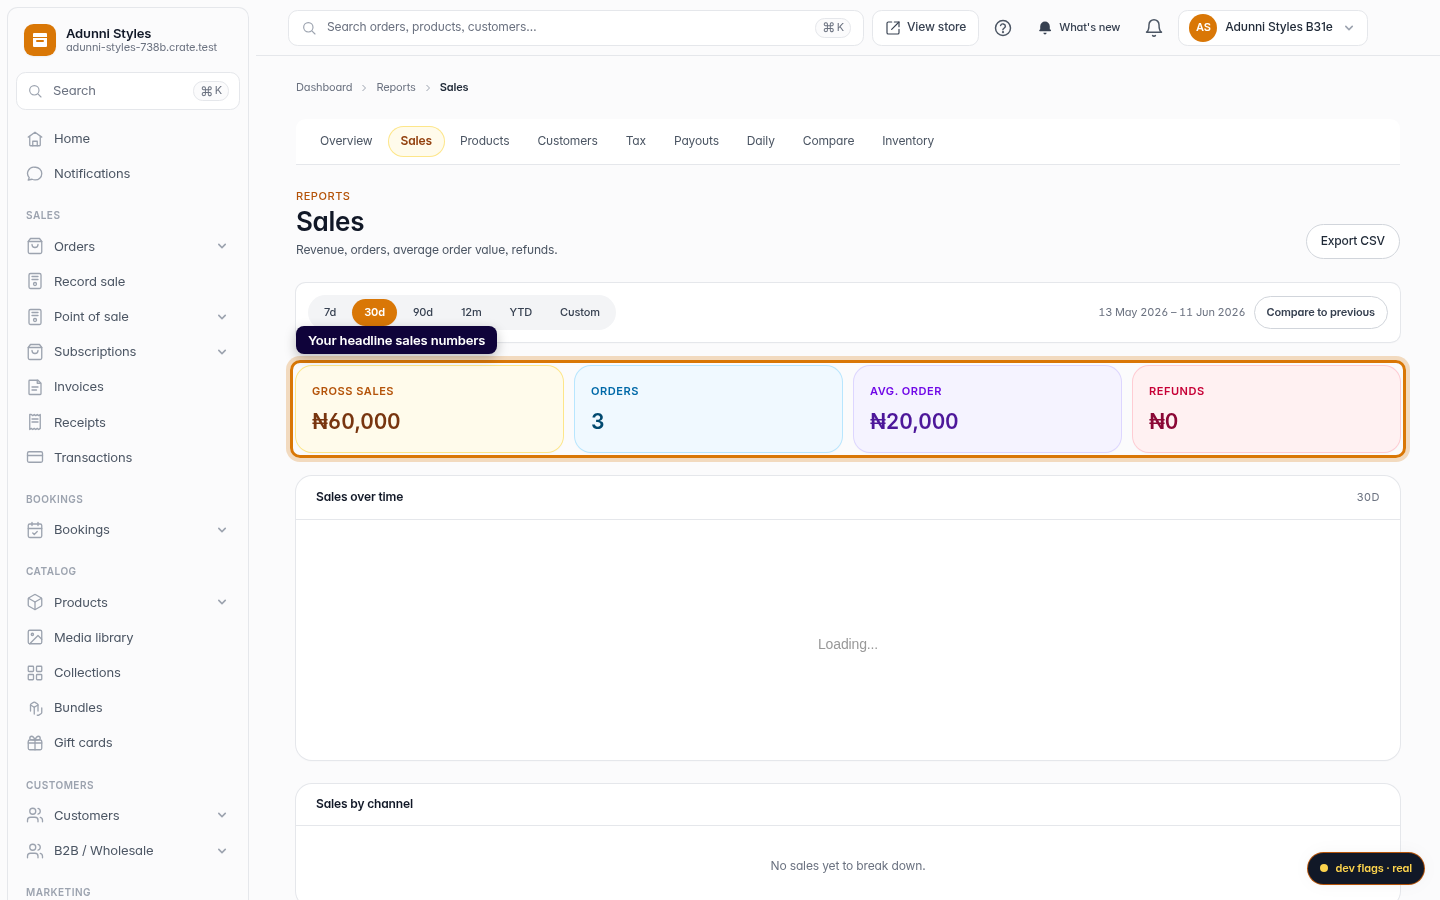This screenshot has width=1440, height=900.
Task: Open the Payouts report tab
Action: [x=696, y=141]
